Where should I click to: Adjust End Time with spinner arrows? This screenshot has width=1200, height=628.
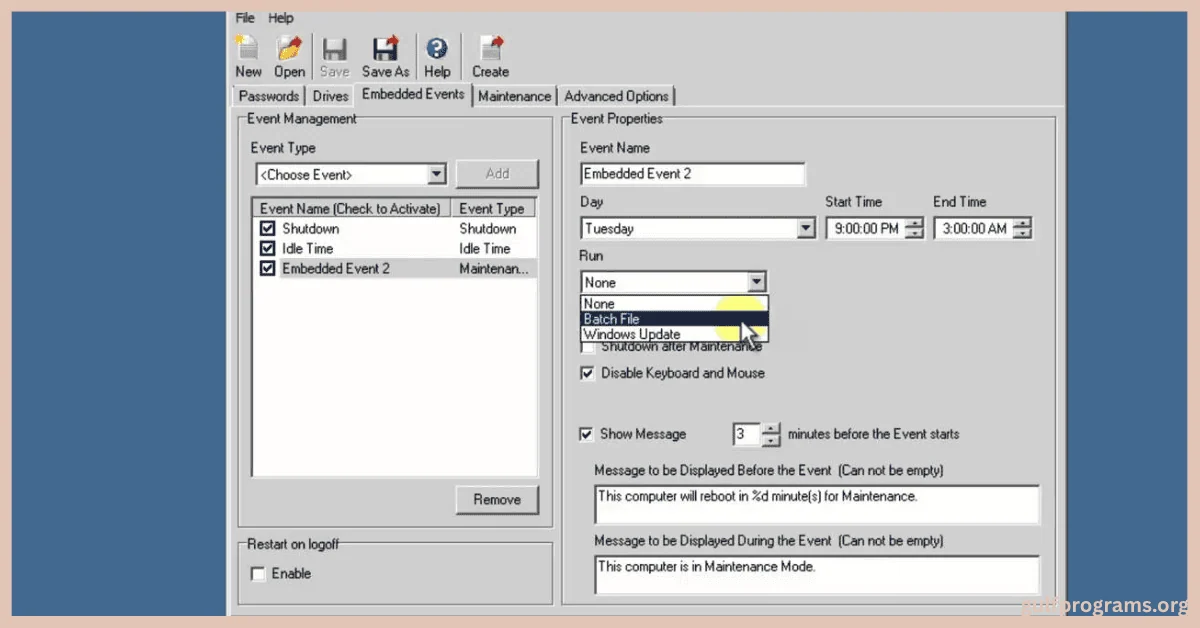coord(1021,223)
